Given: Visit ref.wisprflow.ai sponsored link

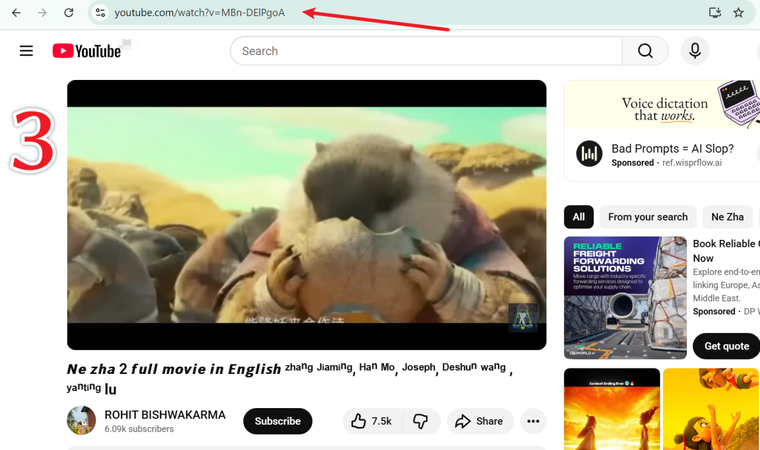Looking at the screenshot, I should pos(692,163).
